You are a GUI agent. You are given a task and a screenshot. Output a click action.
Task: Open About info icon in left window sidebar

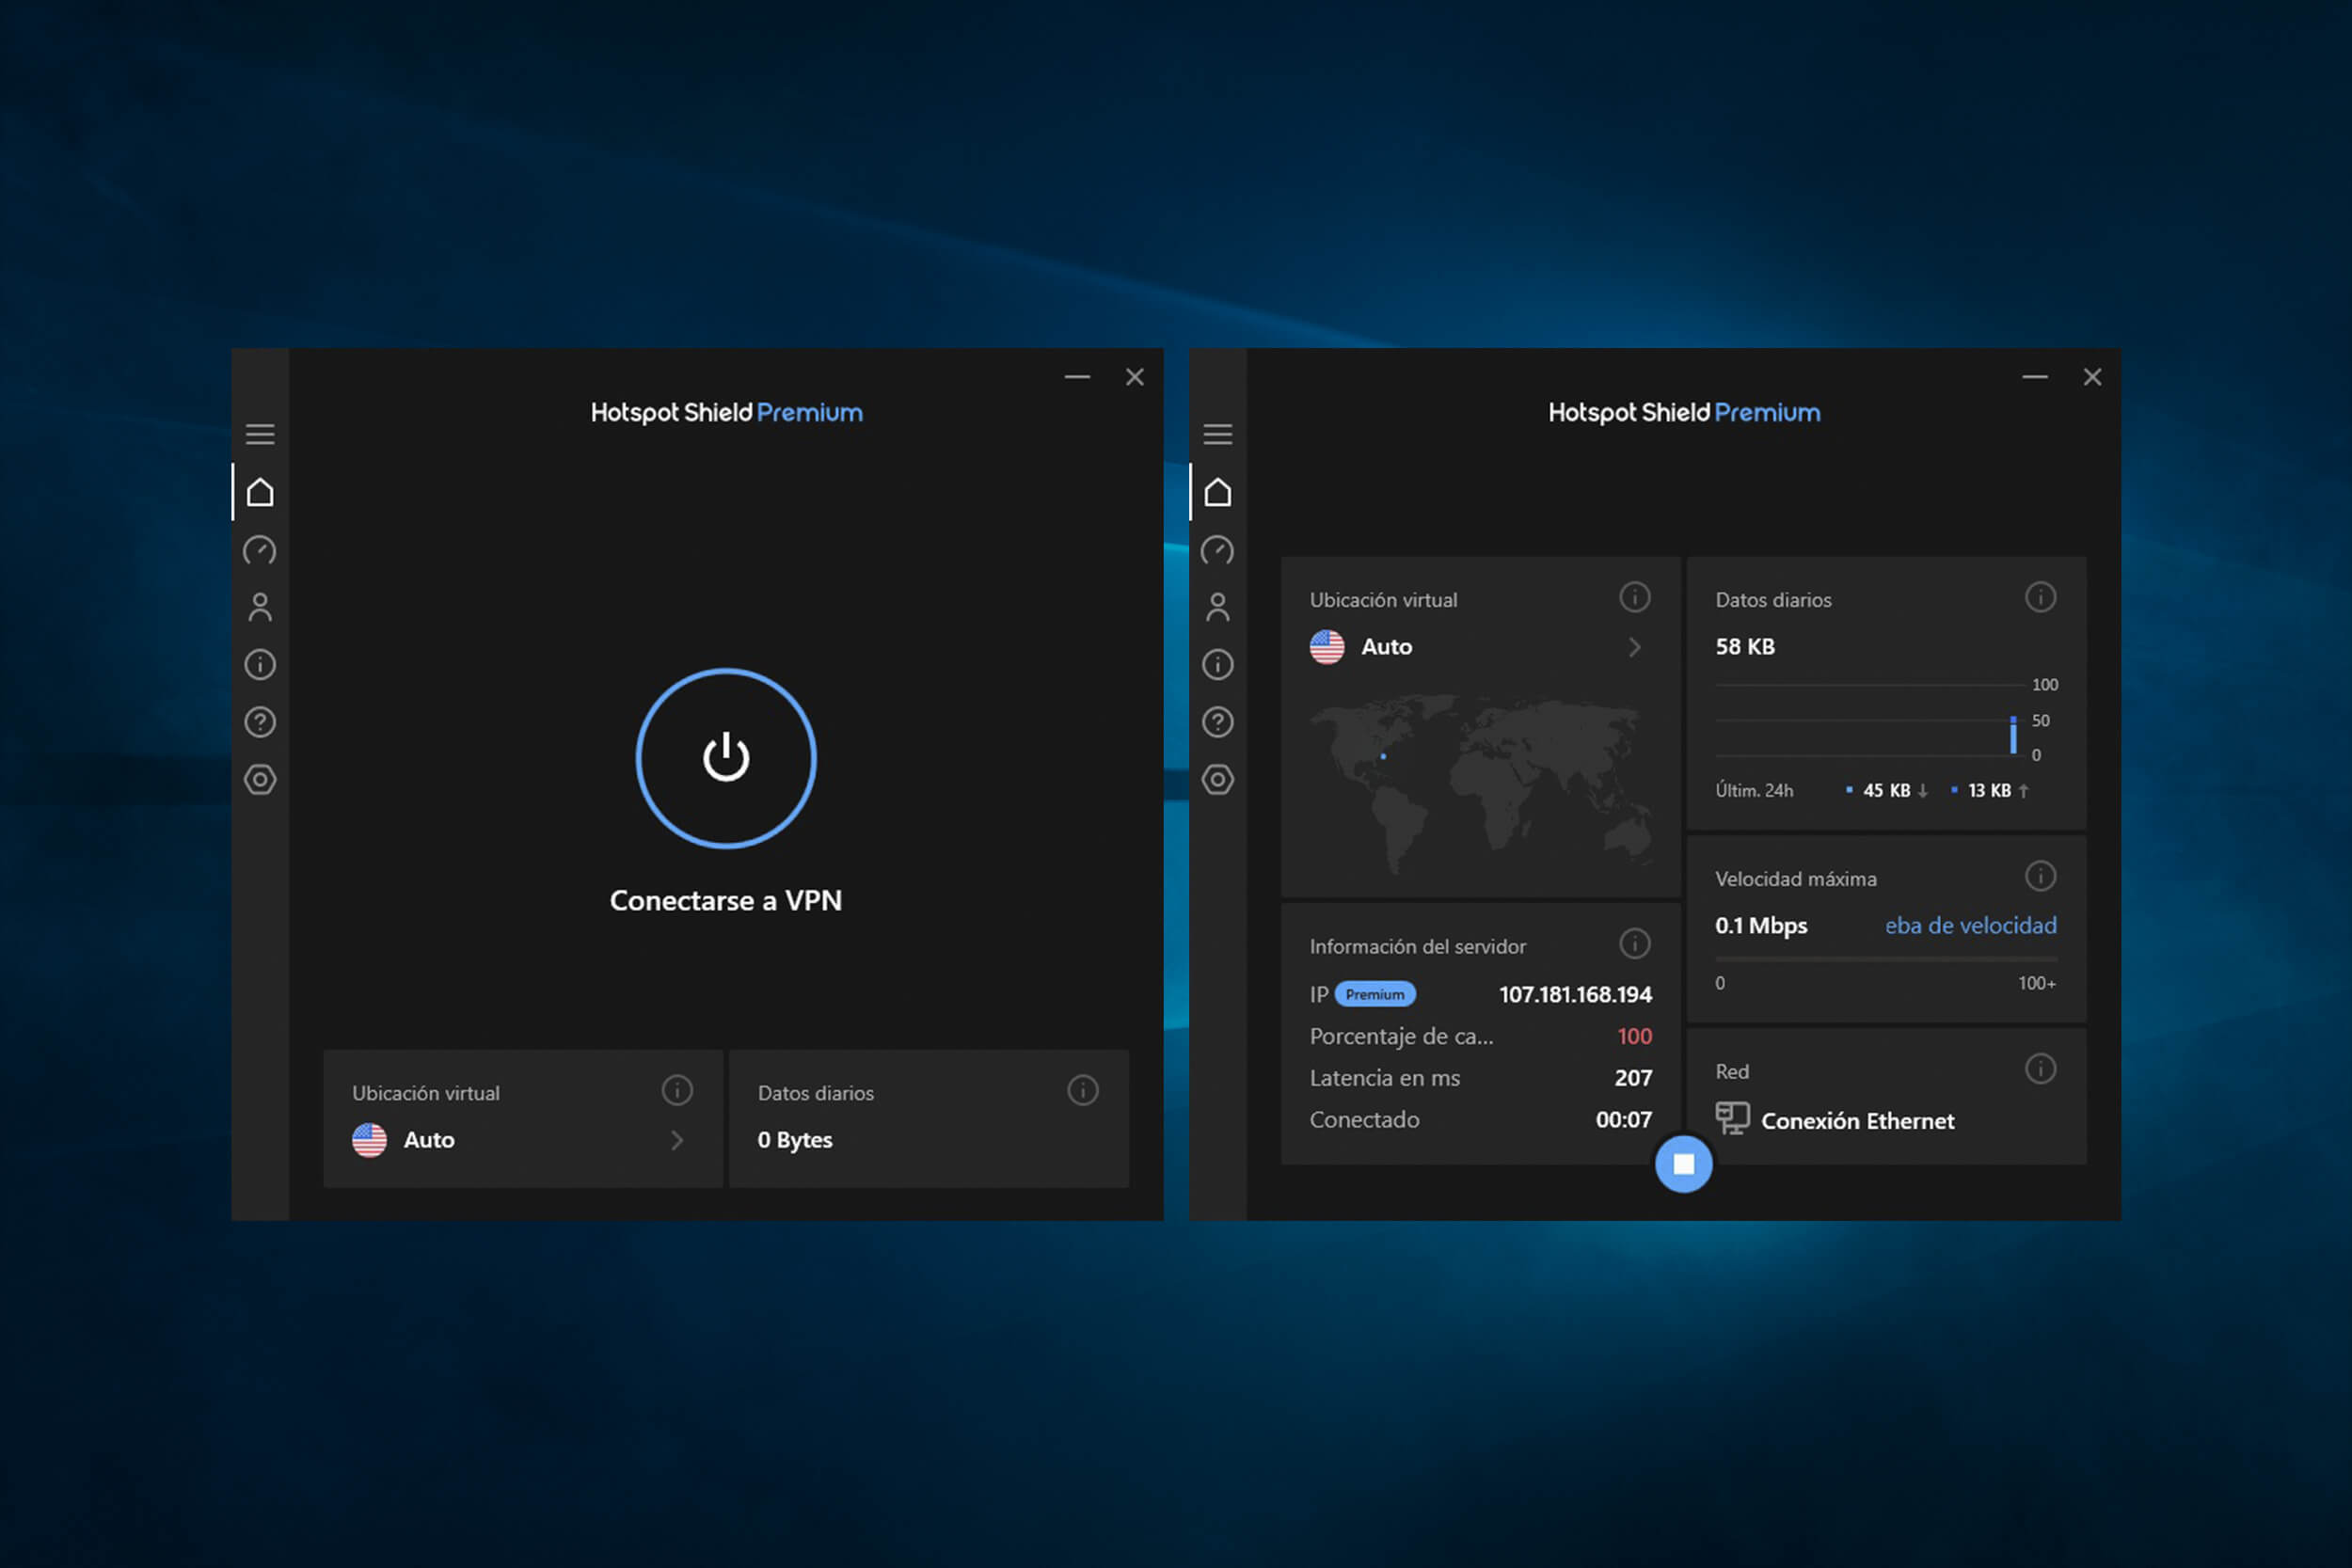point(260,665)
